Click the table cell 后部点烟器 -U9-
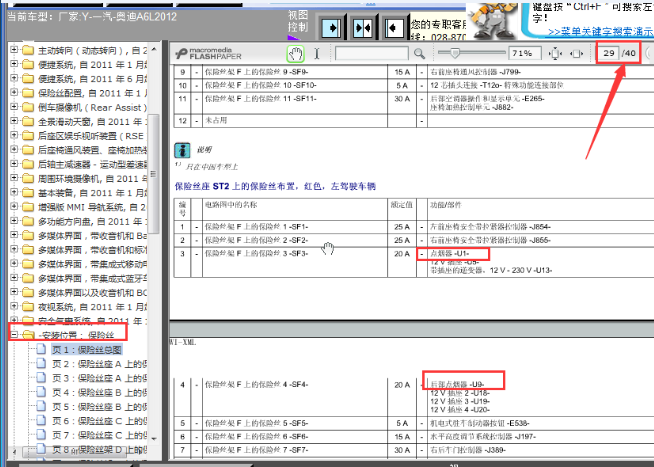This screenshot has width=654, height=467. 457,384
